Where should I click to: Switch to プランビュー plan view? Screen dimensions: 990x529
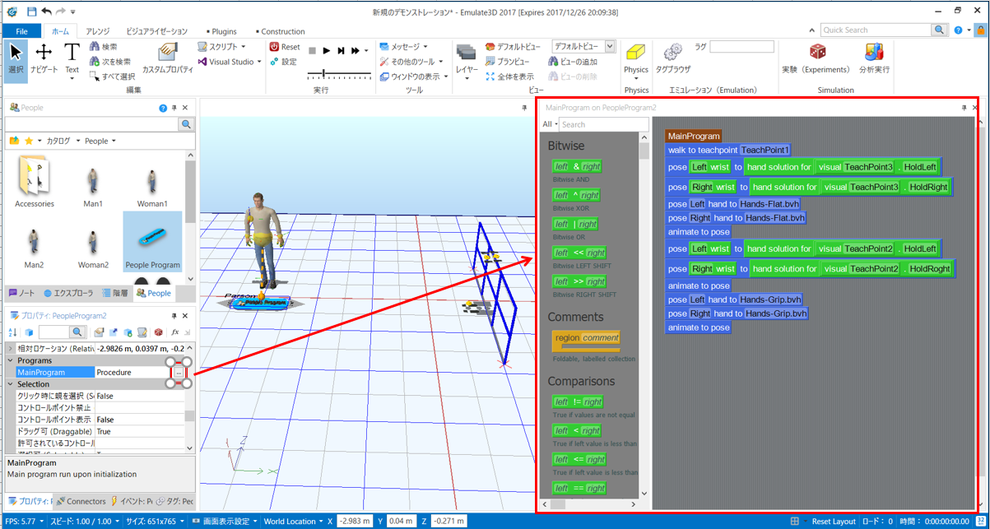pos(508,62)
